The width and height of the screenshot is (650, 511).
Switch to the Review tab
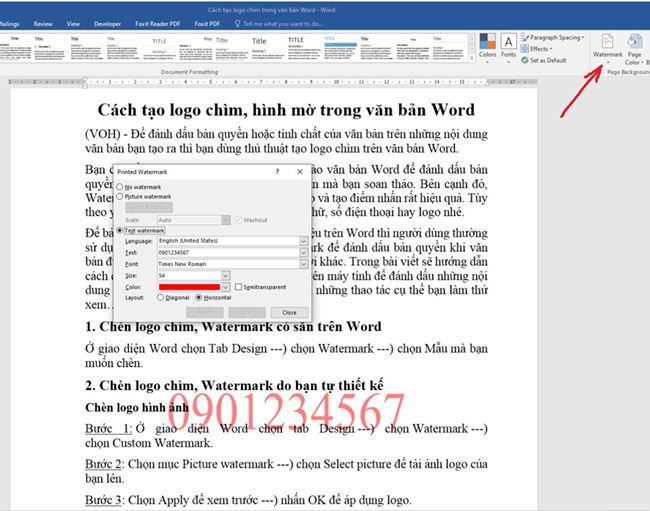pyautogui.click(x=43, y=24)
